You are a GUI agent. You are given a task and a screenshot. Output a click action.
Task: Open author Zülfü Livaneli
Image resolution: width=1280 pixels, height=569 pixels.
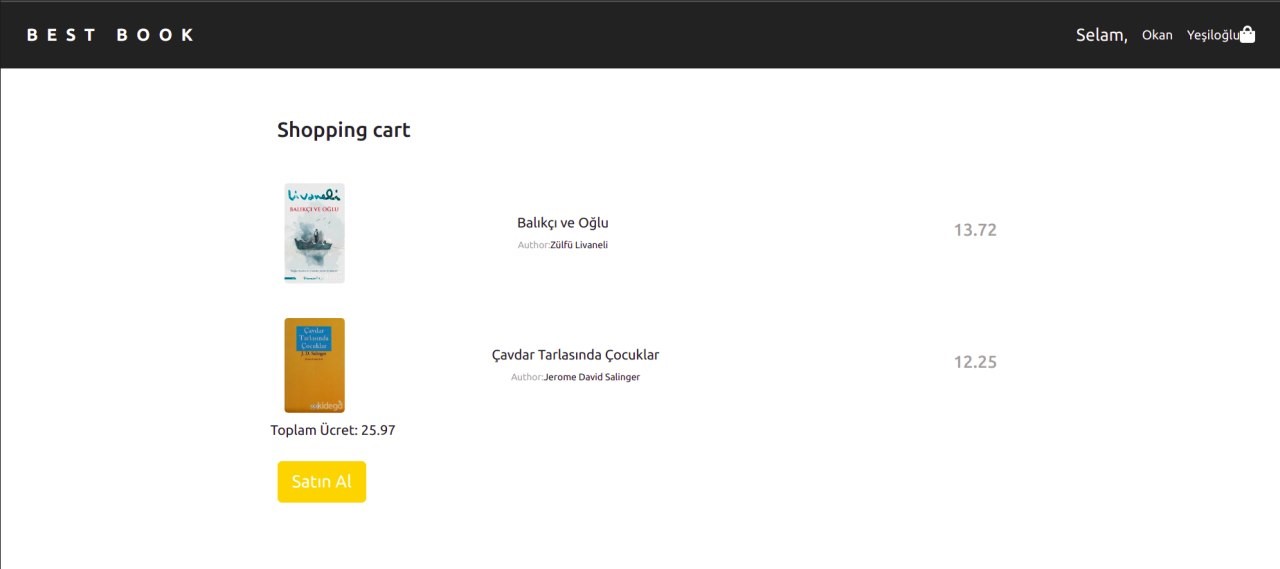pos(579,245)
